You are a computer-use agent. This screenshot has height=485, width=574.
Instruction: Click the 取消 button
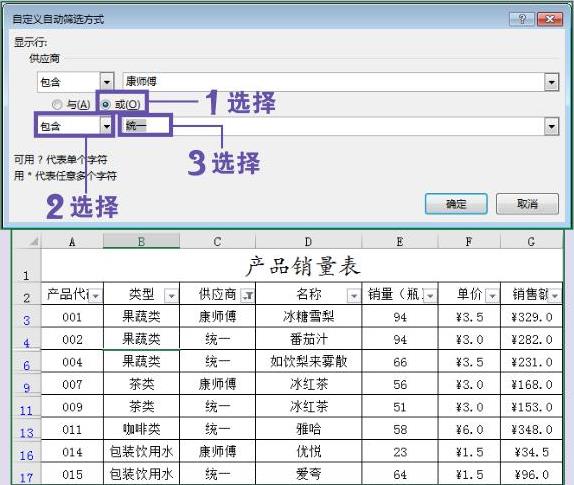pyautogui.click(x=527, y=204)
